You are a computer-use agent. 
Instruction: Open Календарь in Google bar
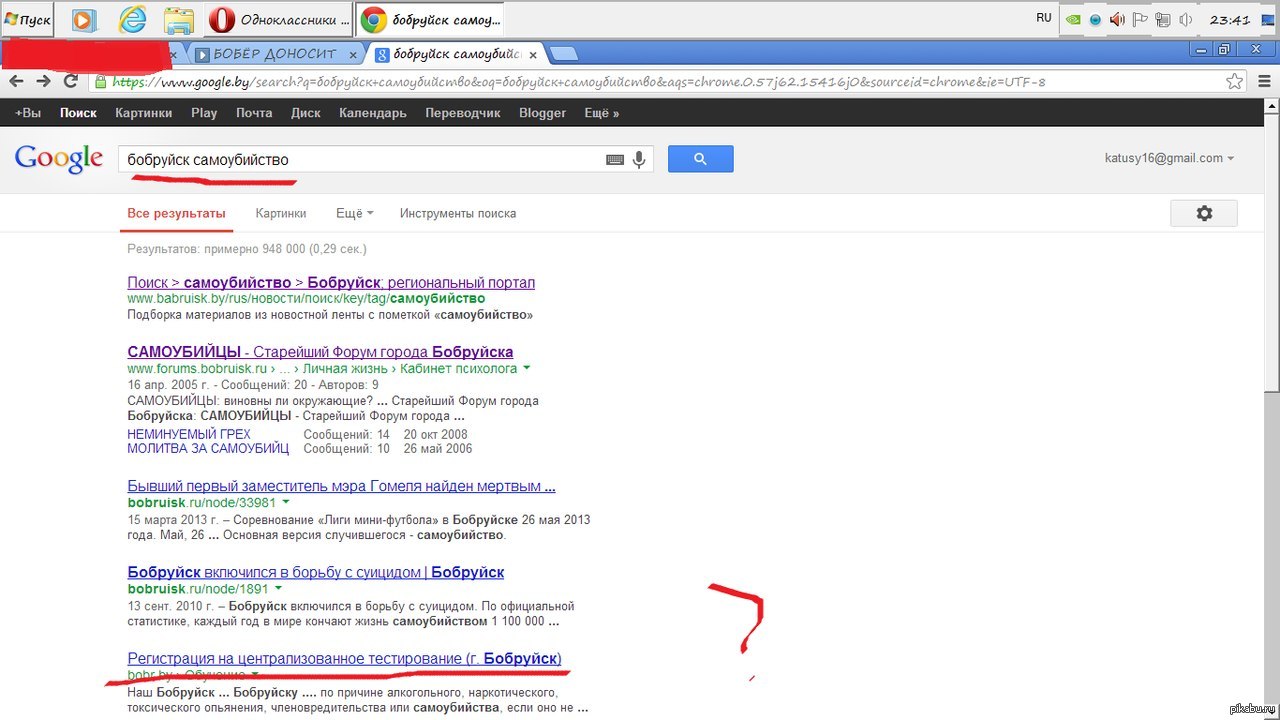click(x=373, y=113)
